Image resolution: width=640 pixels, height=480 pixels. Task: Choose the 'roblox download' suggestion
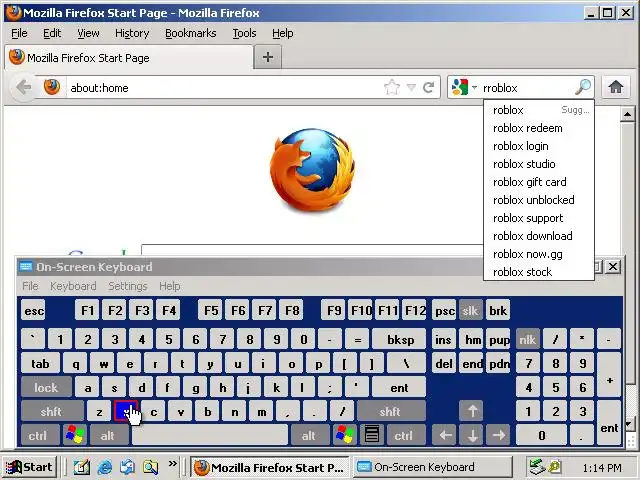(539, 236)
